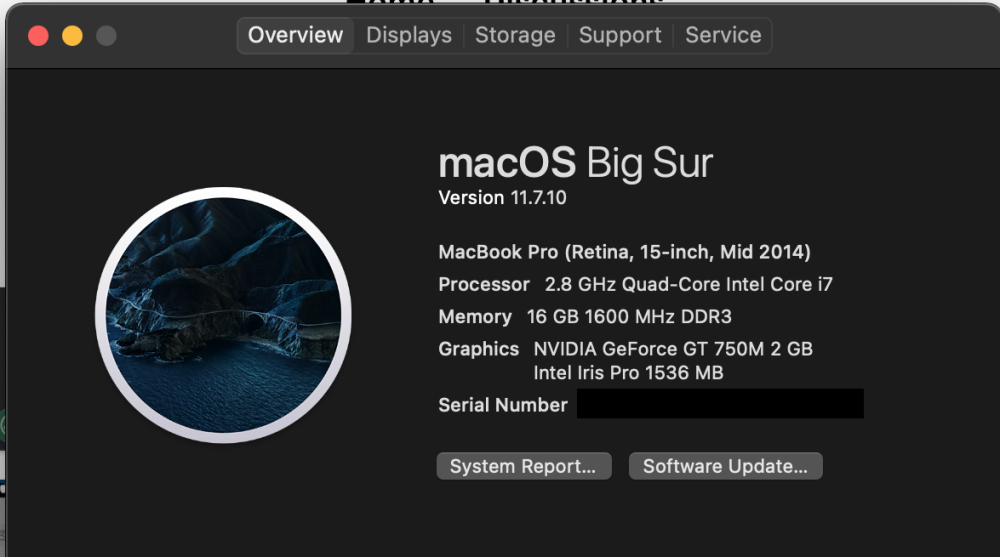Screen dimensions: 1000x557
Task: Click the NVIDIA GeForce GT 750M 2 GB line
Action: (673, 349)
